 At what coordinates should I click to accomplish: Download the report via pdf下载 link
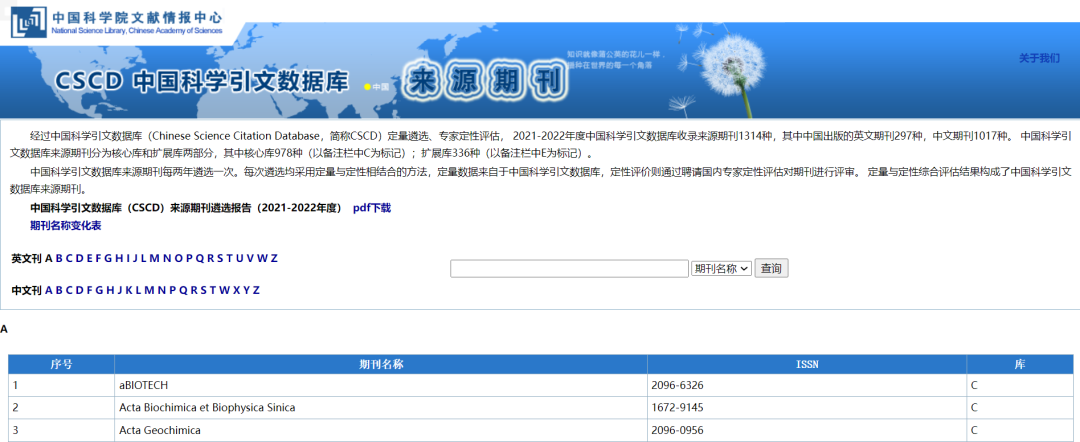(372, 208)
